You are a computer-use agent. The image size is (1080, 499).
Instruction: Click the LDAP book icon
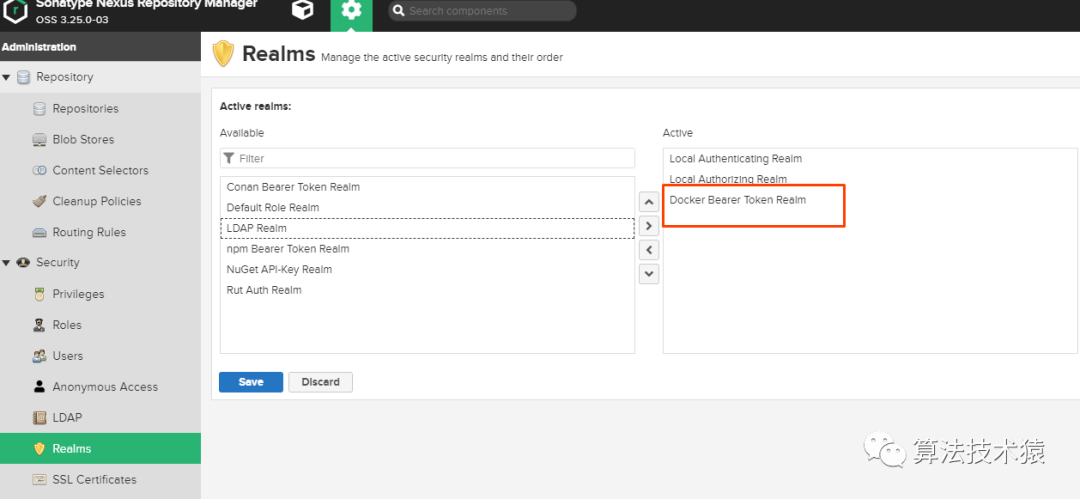pos(40,418)
